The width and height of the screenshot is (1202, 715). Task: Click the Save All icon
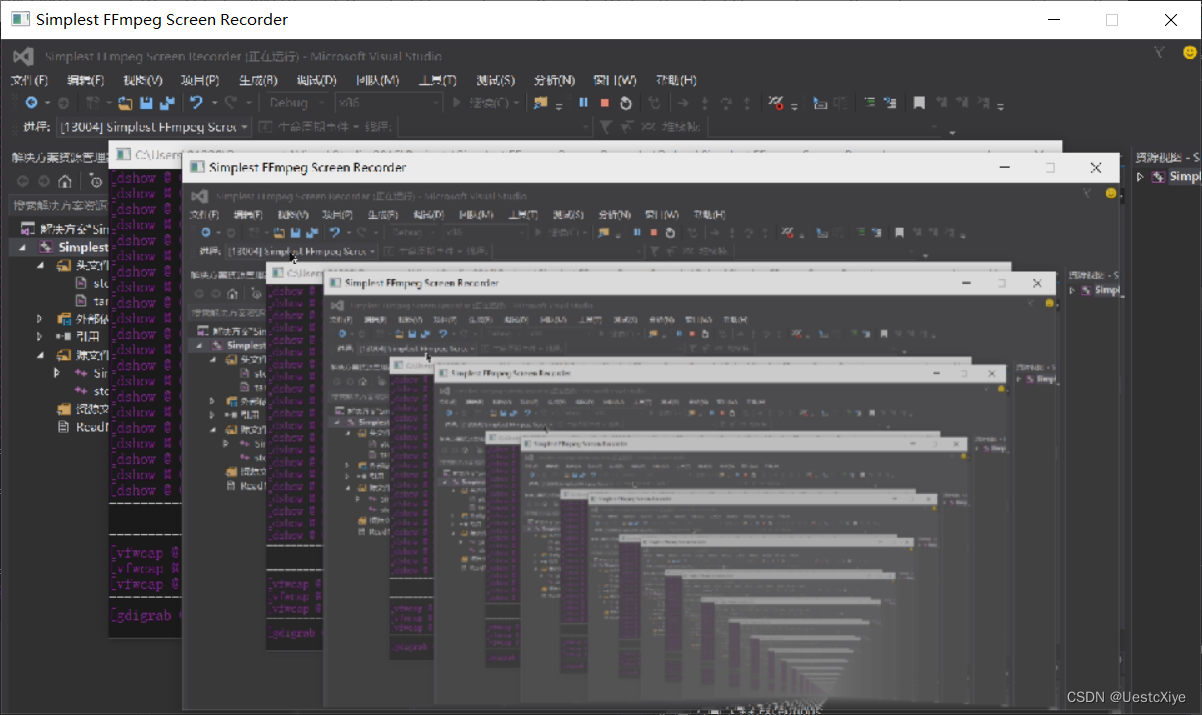pyautogui.click(x=166, y=103)
